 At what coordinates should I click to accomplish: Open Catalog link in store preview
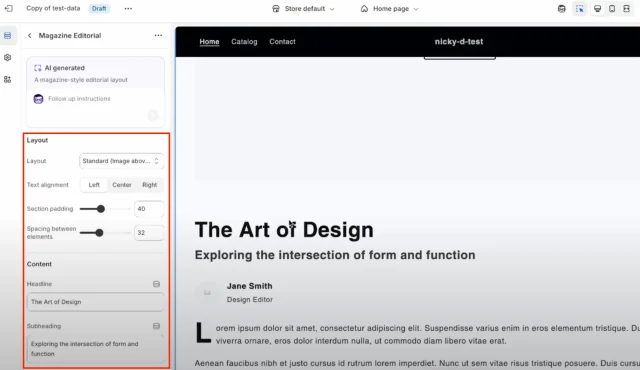tap(244, 42)
